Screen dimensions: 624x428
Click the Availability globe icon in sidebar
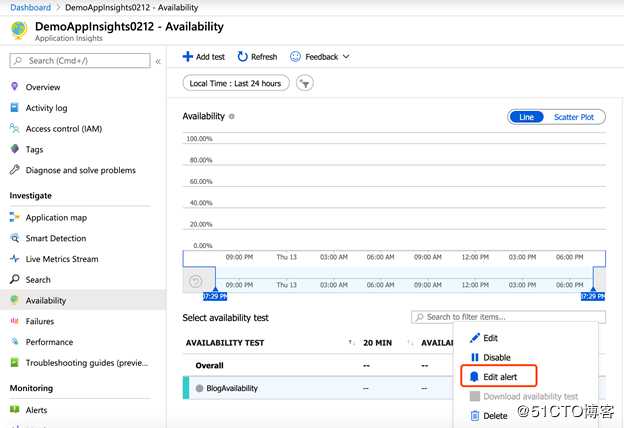(14, 300)
